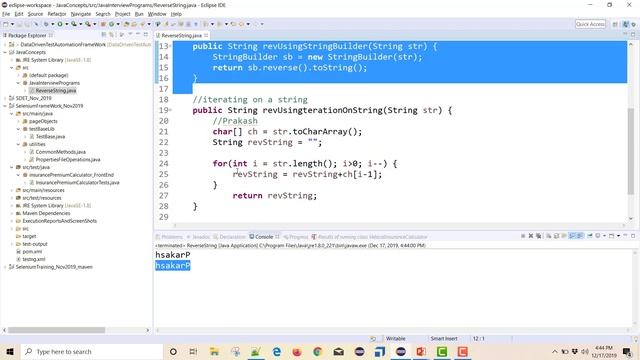Toggle Show Console When Standard Error Changes

[x=580, y=236]
